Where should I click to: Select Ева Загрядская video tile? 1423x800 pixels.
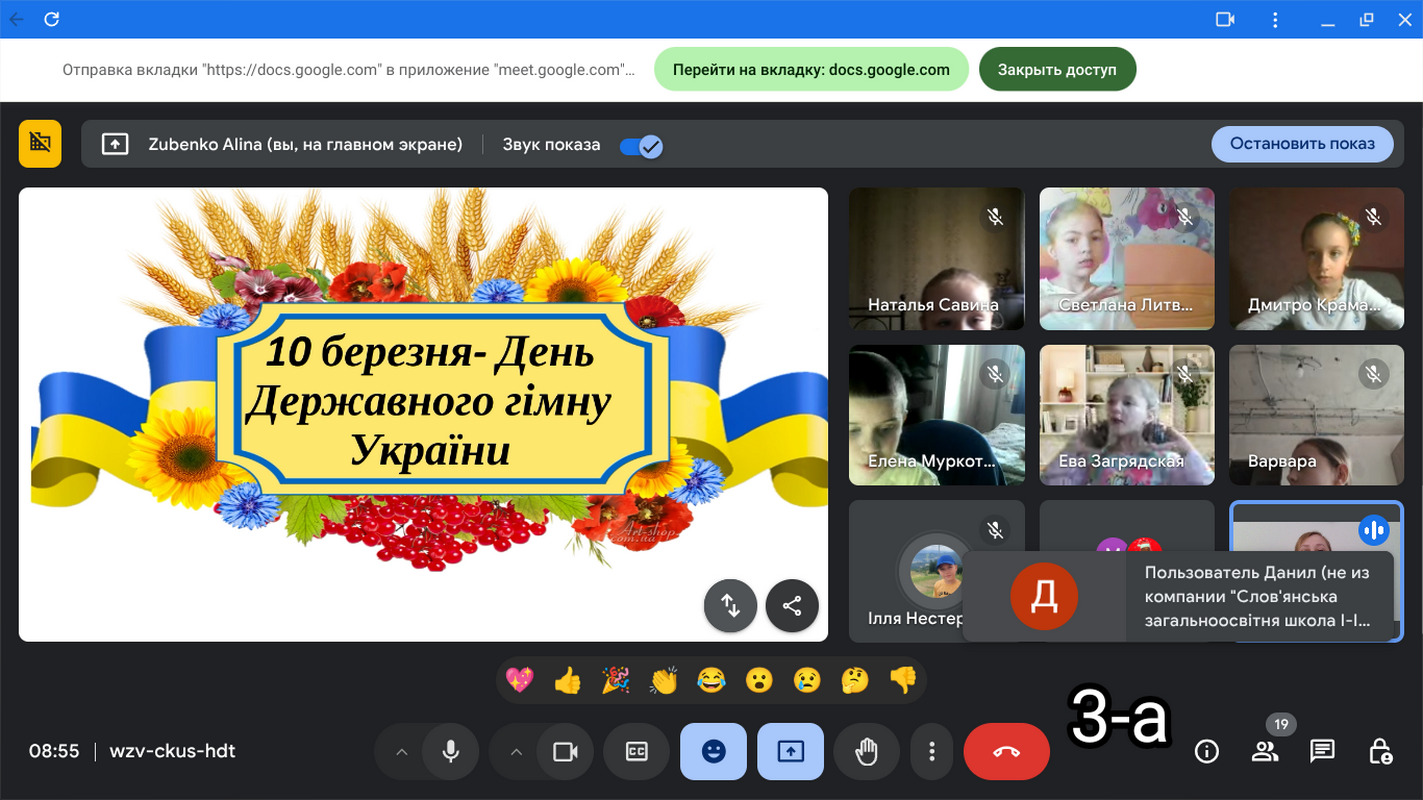pyautogui.click(x=1127, y=415)
